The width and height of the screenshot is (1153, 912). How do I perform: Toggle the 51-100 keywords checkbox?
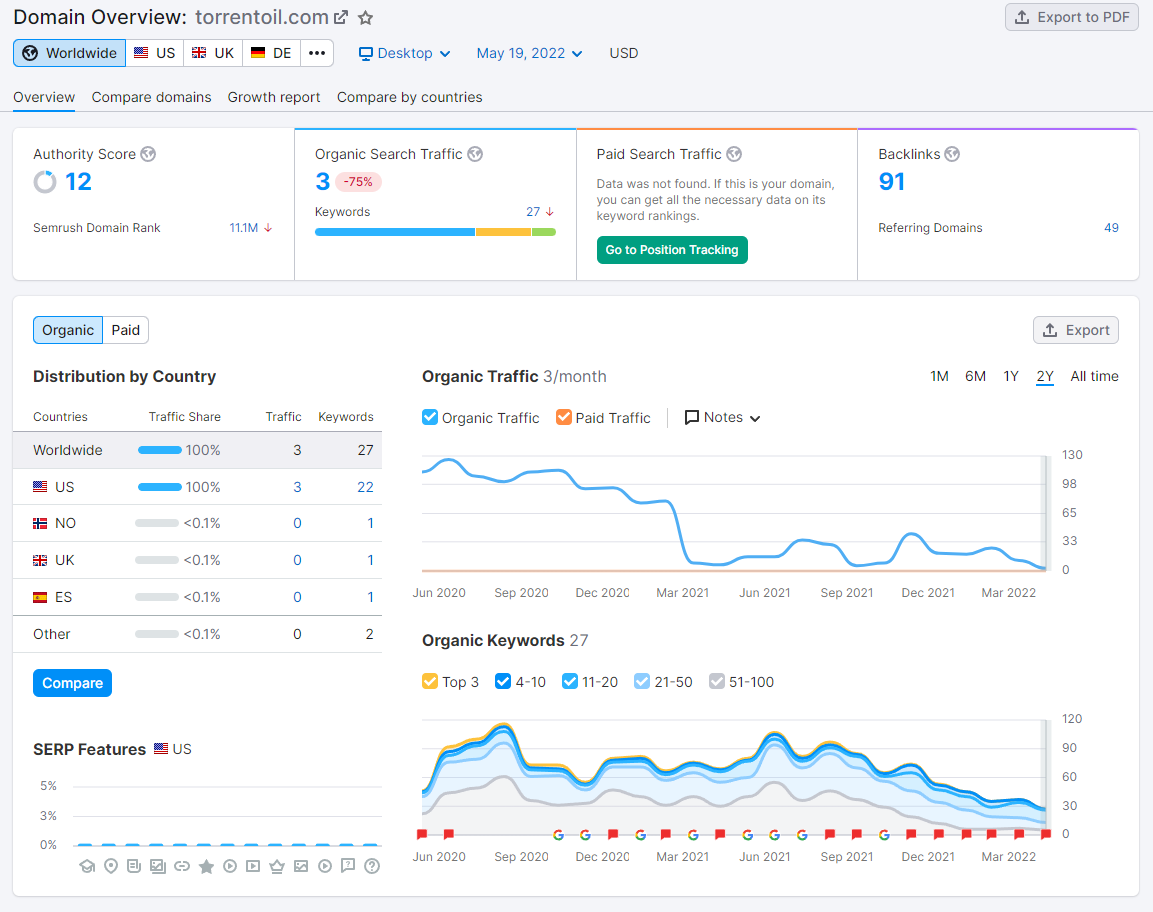click(717, 681)
